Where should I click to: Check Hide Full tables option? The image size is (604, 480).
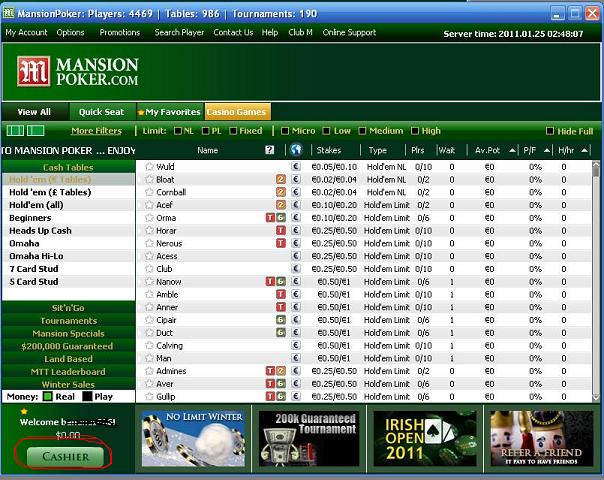point(550,131)
